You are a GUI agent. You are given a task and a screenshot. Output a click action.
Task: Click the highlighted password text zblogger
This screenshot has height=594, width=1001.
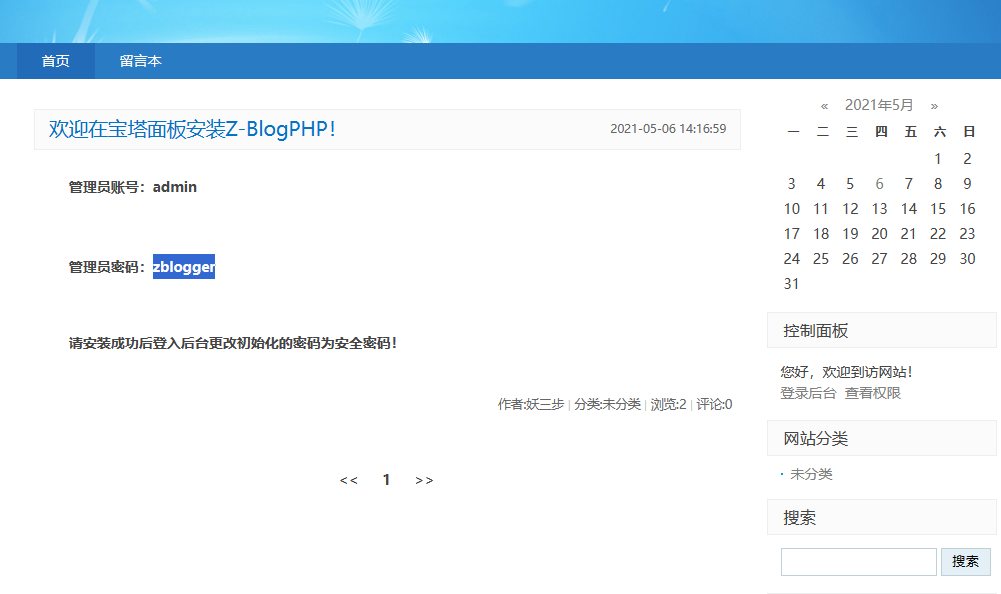coord(184,267)
